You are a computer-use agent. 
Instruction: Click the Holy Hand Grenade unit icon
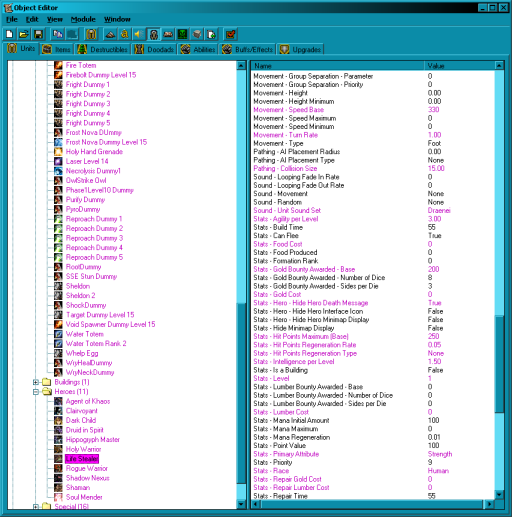(58, 152)
